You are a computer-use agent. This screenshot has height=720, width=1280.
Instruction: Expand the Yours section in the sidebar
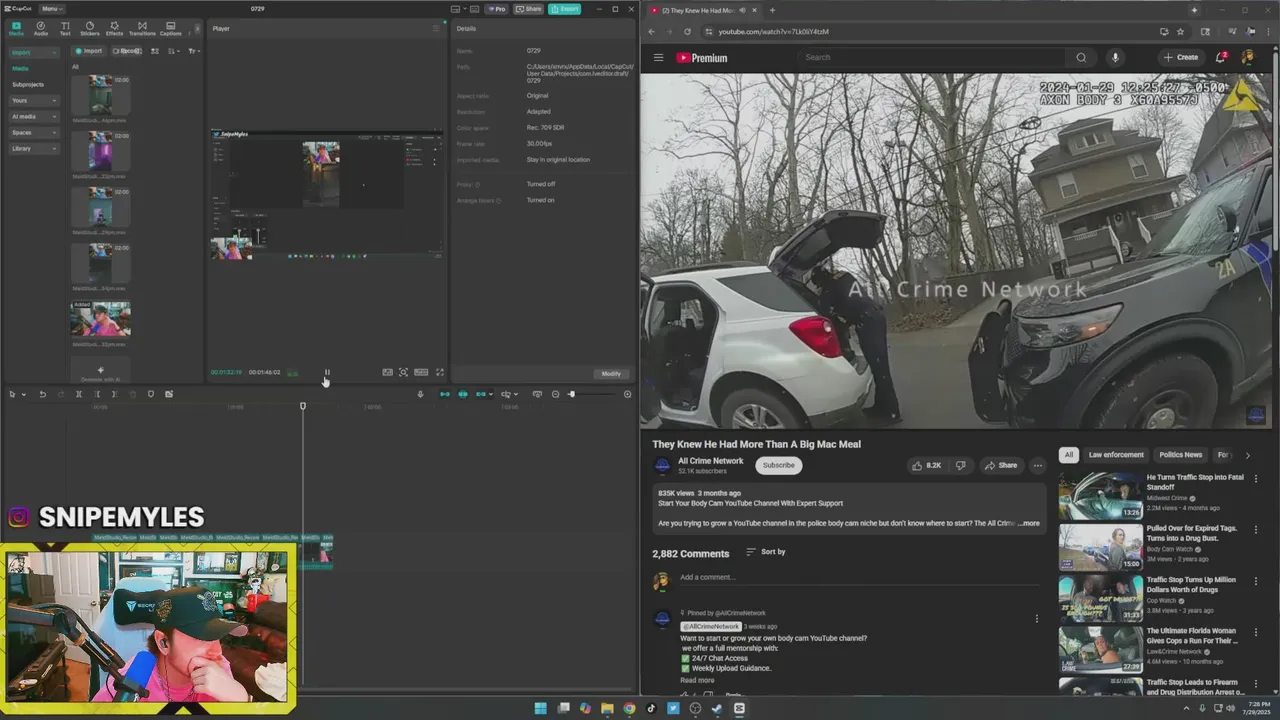tap(34, 100)
